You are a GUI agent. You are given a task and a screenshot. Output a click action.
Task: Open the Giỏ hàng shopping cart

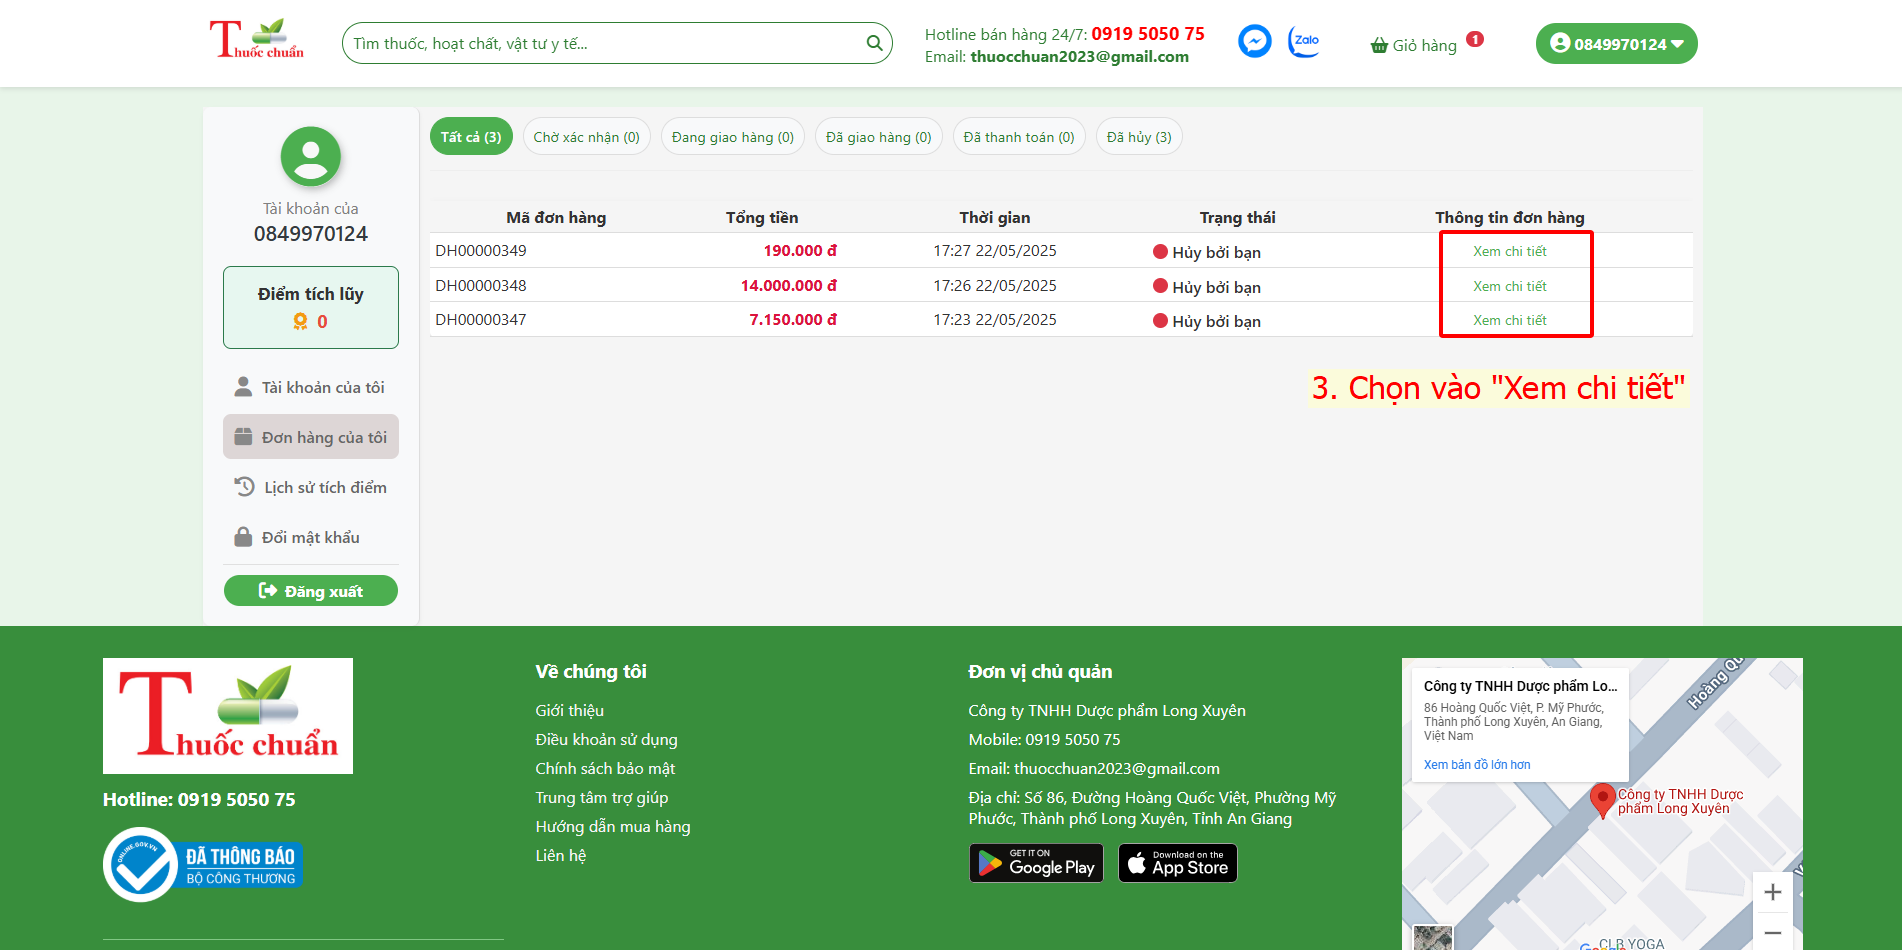pyautogui.click(x=1414, y=45)
